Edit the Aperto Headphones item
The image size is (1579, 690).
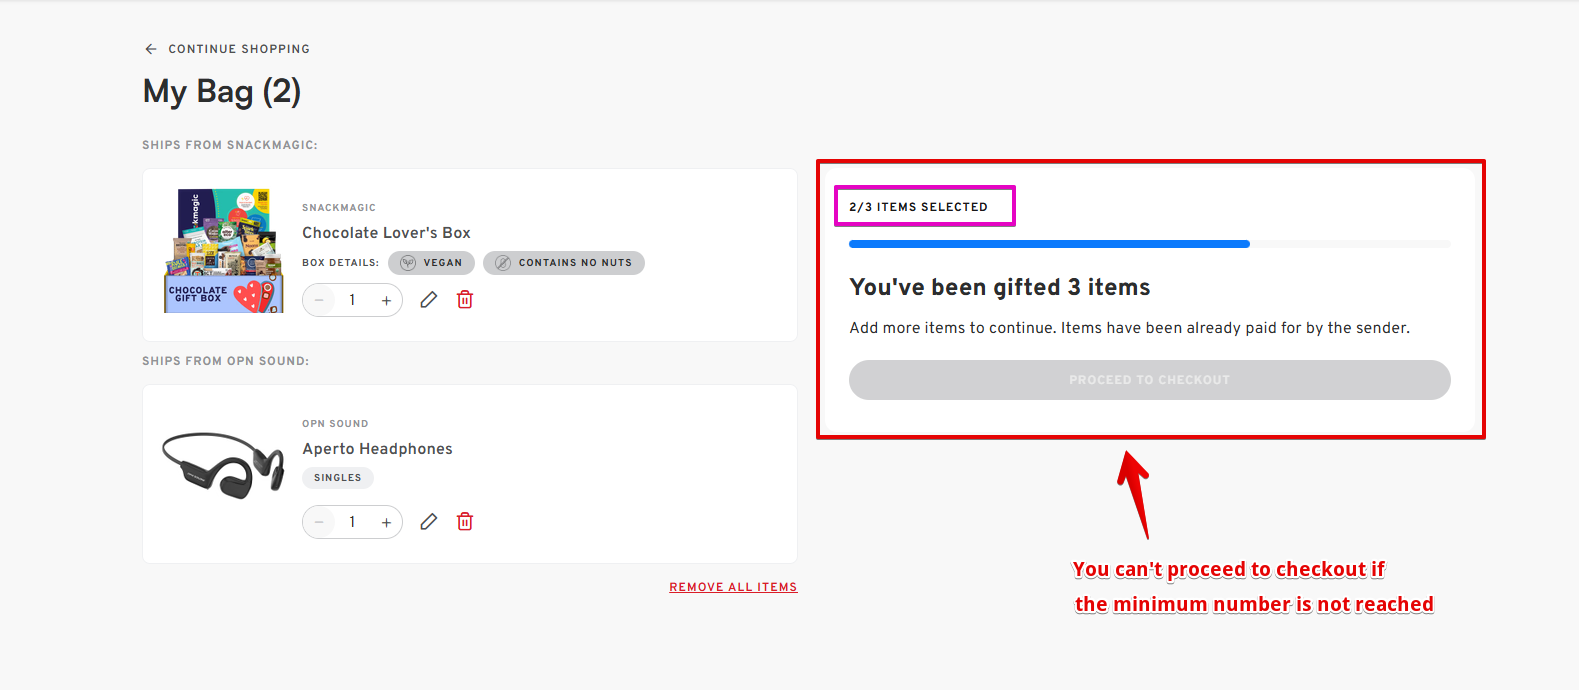[x=429, y=522]
